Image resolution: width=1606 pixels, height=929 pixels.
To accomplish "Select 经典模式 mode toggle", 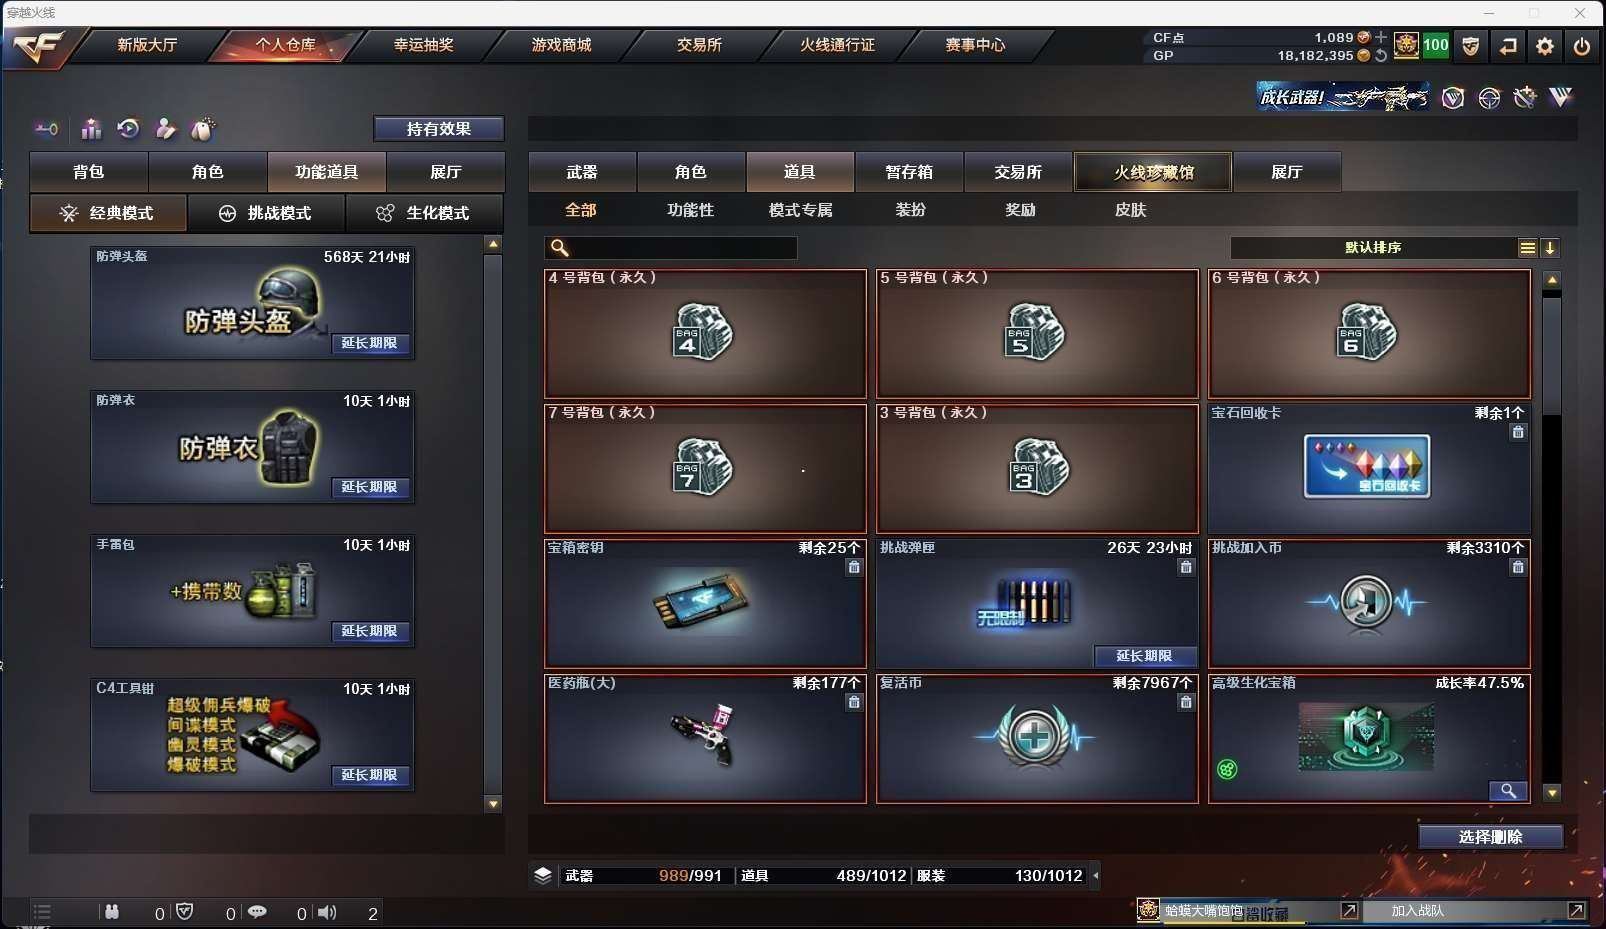I will (108, 213).
